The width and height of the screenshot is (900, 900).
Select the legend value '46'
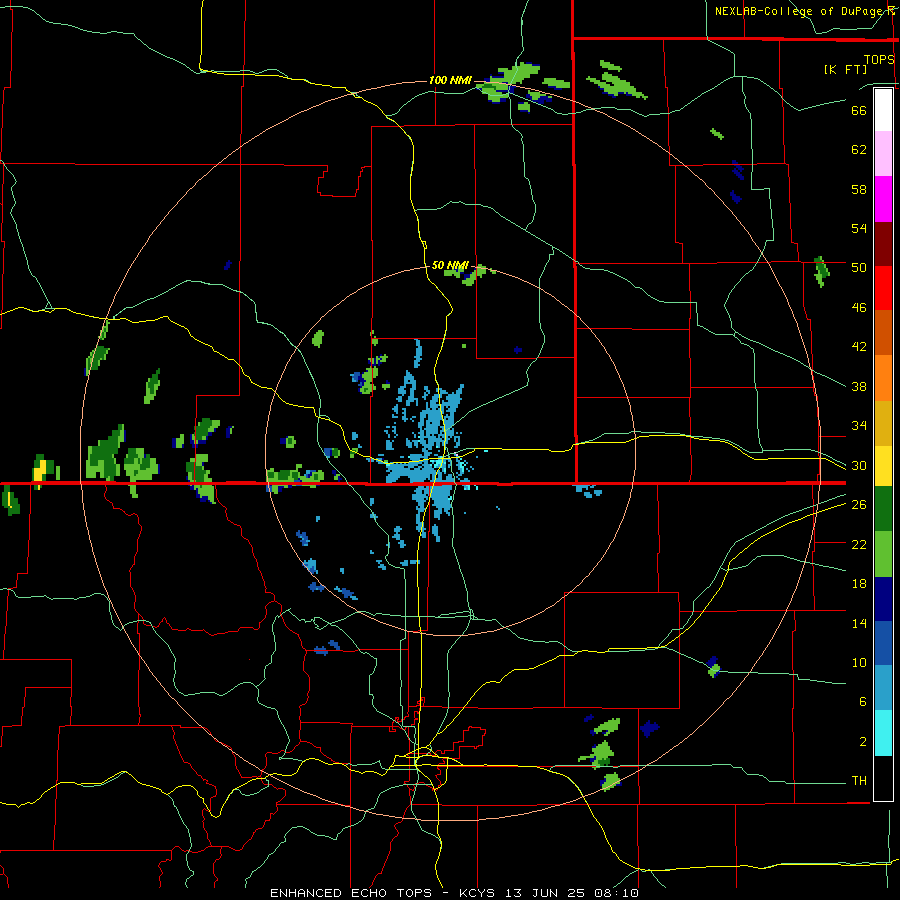[x=859, y=308]
